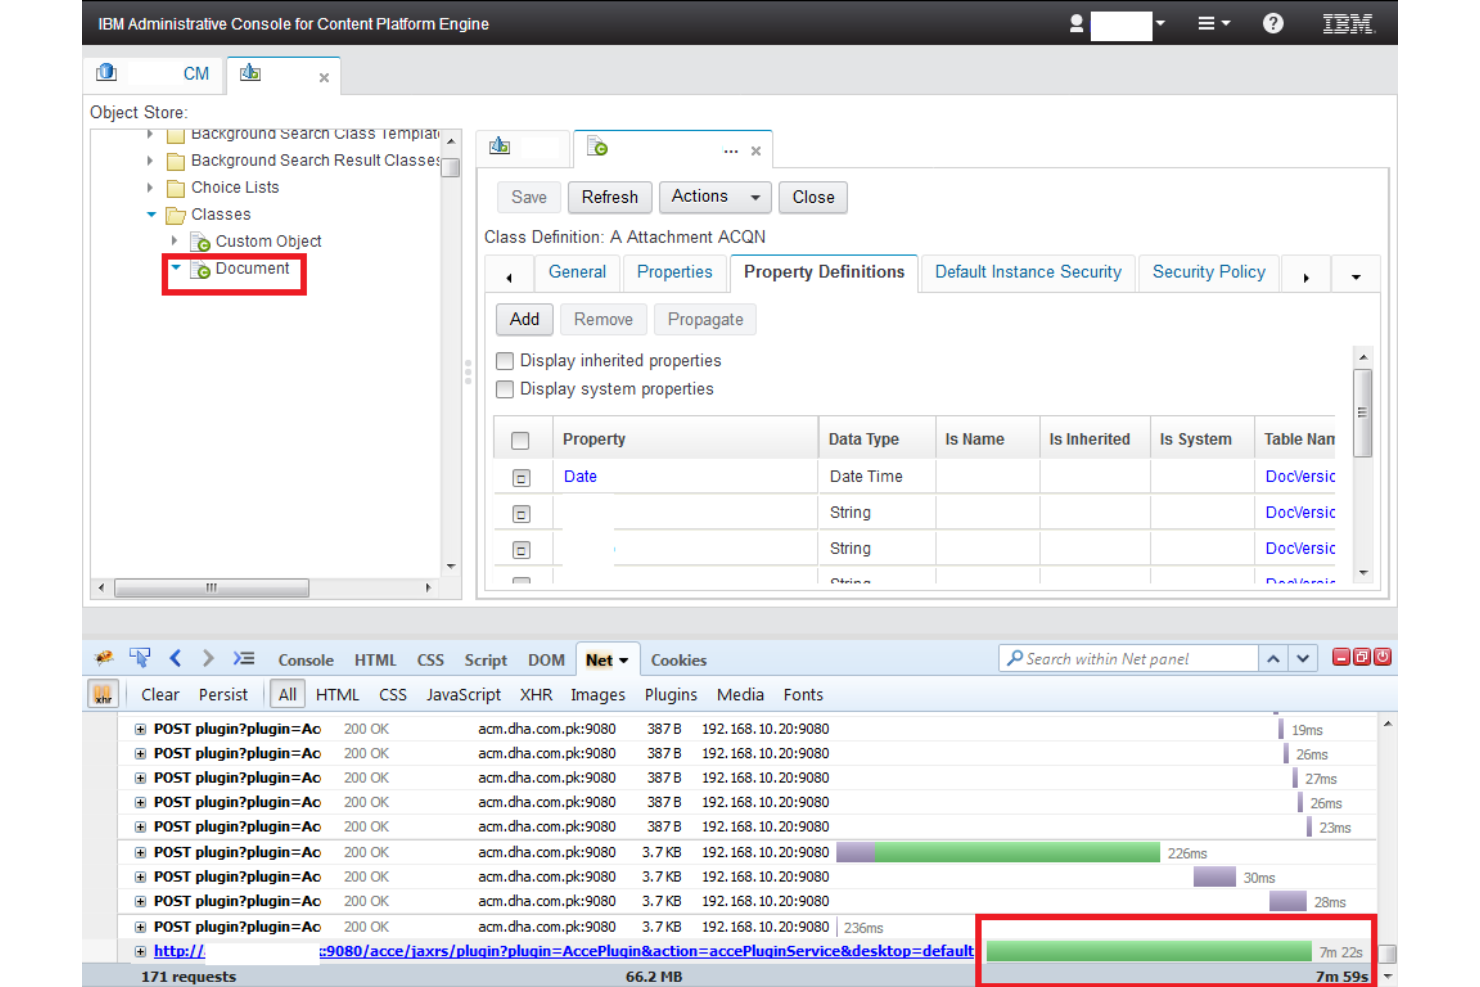Enable Display inherited properties
Screen dimensions: 1480x987
click(x=505, y=361)
